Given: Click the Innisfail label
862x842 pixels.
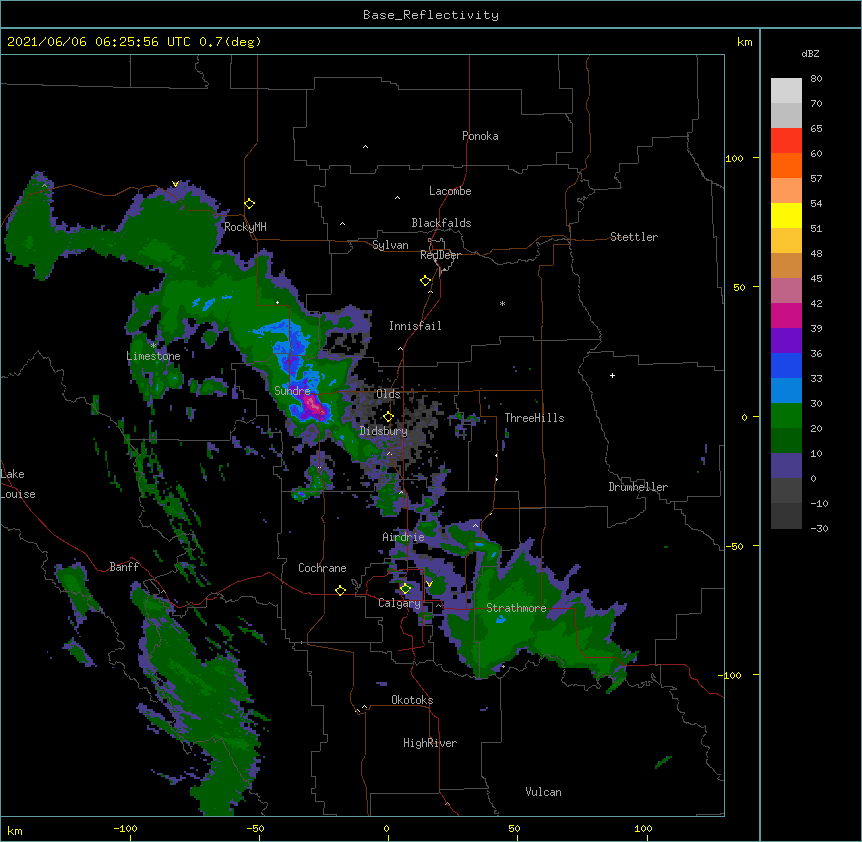Looking at the screenshot, I should pyautogui.click(x=415, y=326).
